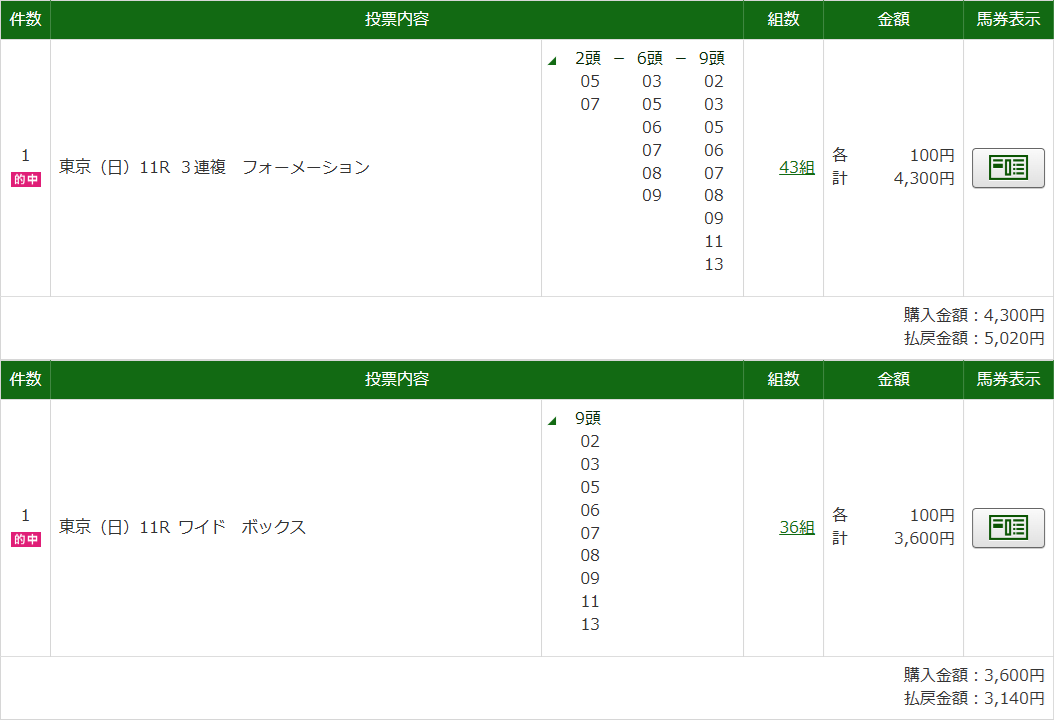
Task: Collapse the 3連複 formation horse list triangle
Action: point(552,61)
